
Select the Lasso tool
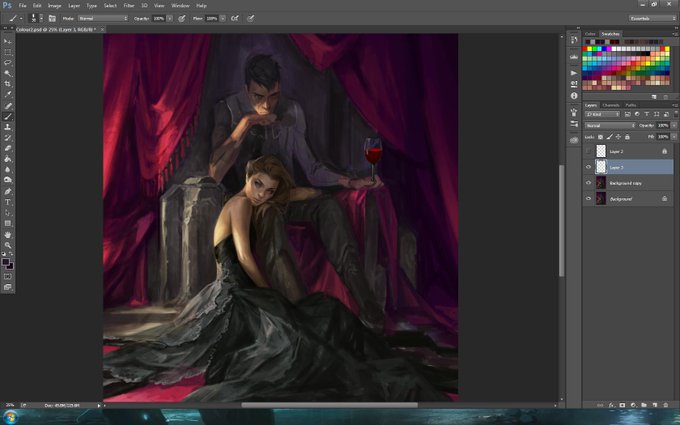[x=8, y=63]
